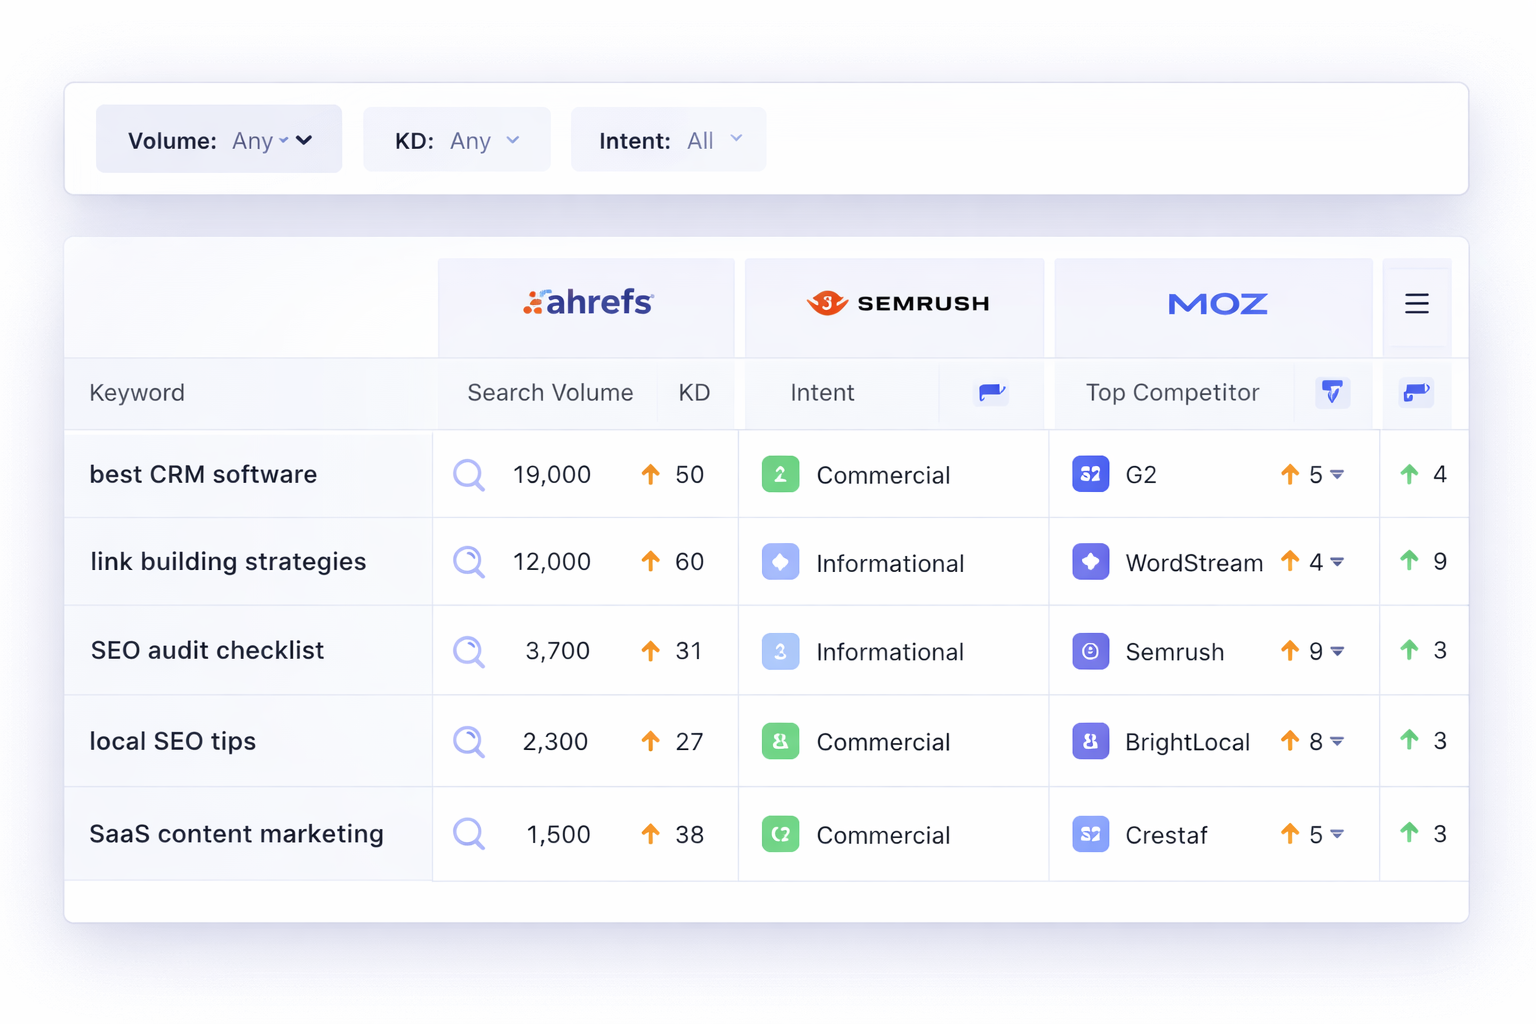Click Commercial intent in local SEO tips row
This screenshot has width=1536, height=1024.
coord(883,742)
